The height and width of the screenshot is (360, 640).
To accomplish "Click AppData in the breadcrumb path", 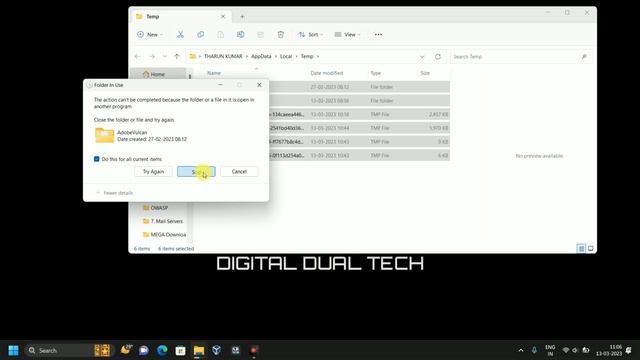I will (x=261, y=56).
